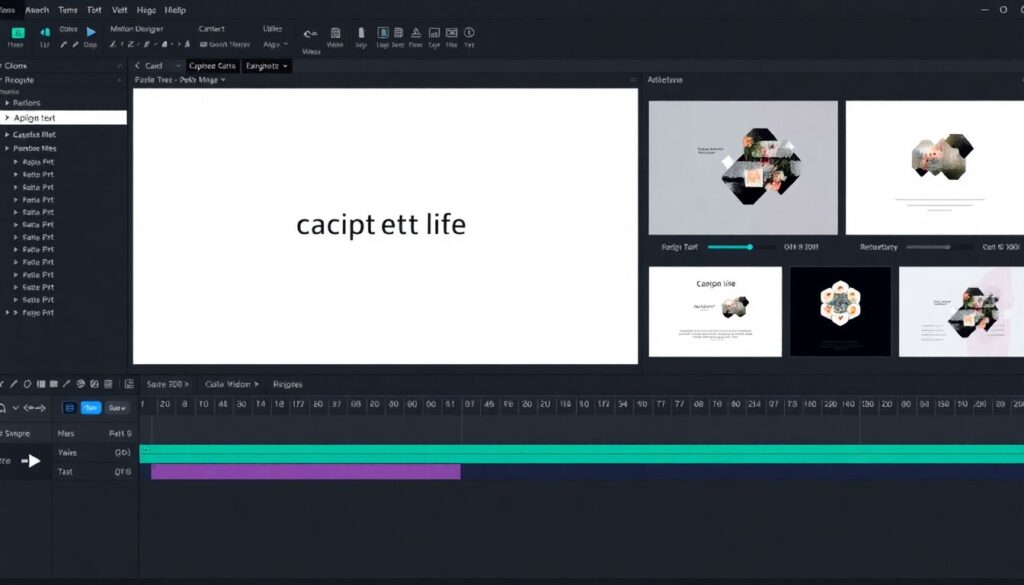Switch to the 'Caphed Catts' tab

click(x=211, y=66)
